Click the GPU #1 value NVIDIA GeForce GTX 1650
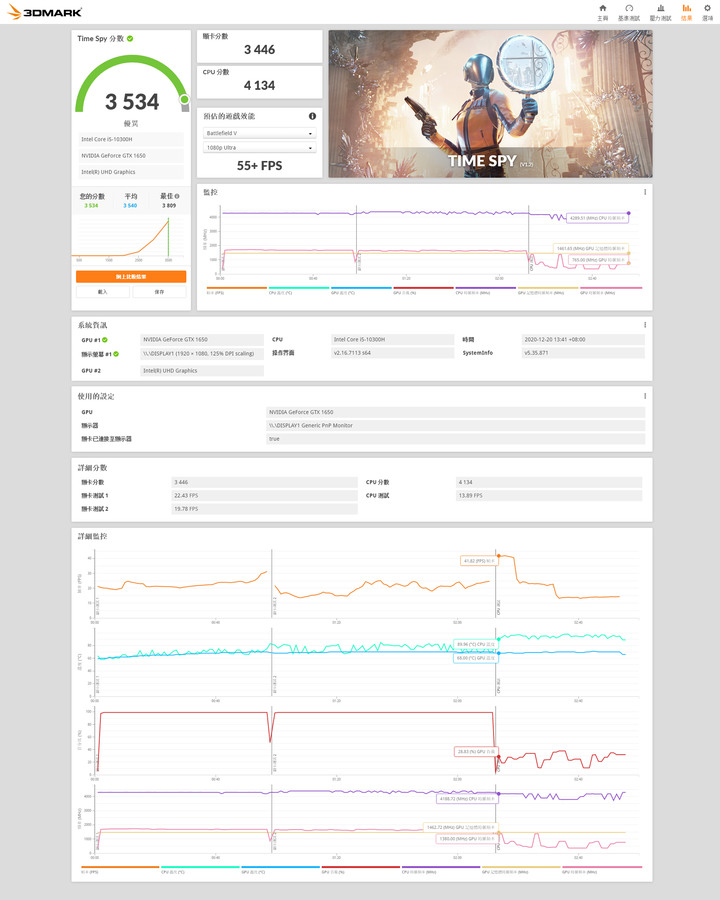 [x=202, y=340]
